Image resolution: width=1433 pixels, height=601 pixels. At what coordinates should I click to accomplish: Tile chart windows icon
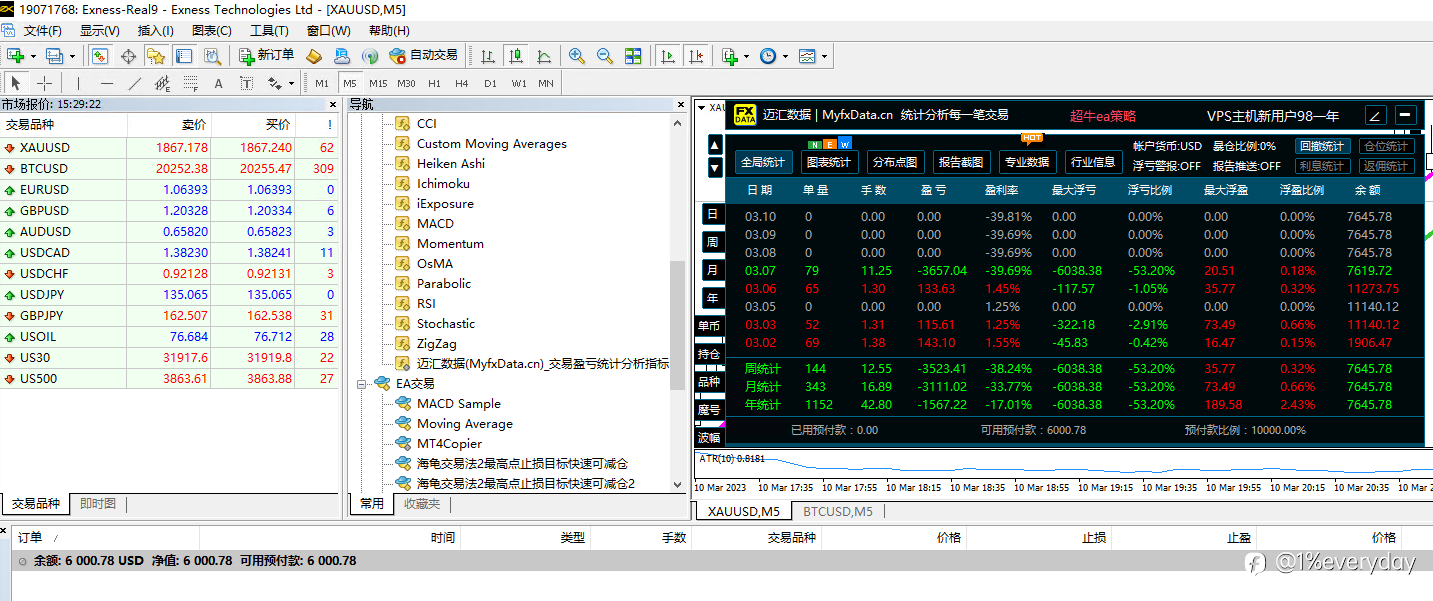633,56
